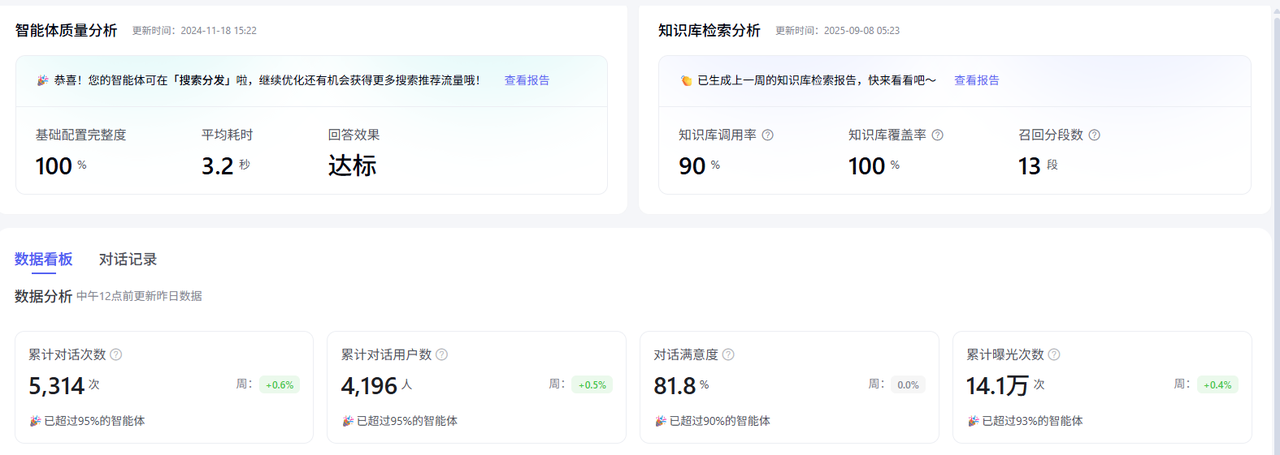Screen dimensions: 1280x455
Task: Click help icon next to 累计对话次数
Action: tap(116, 354)
